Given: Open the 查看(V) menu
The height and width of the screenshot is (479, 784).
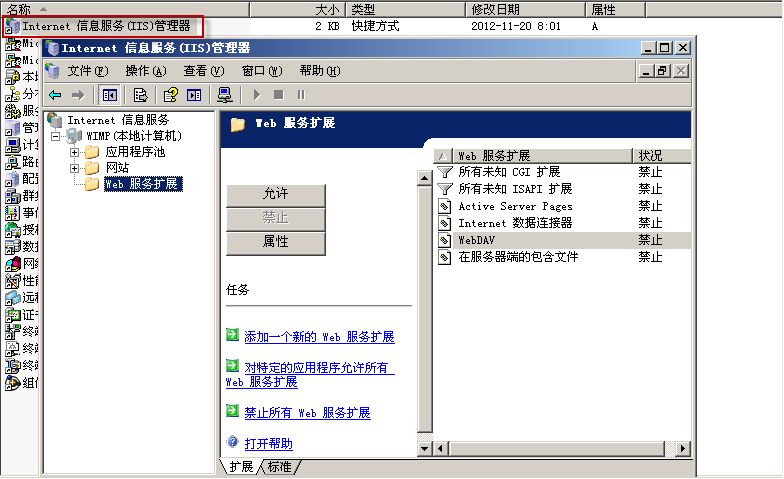Looking at the screenshot, I should (204, 71).
